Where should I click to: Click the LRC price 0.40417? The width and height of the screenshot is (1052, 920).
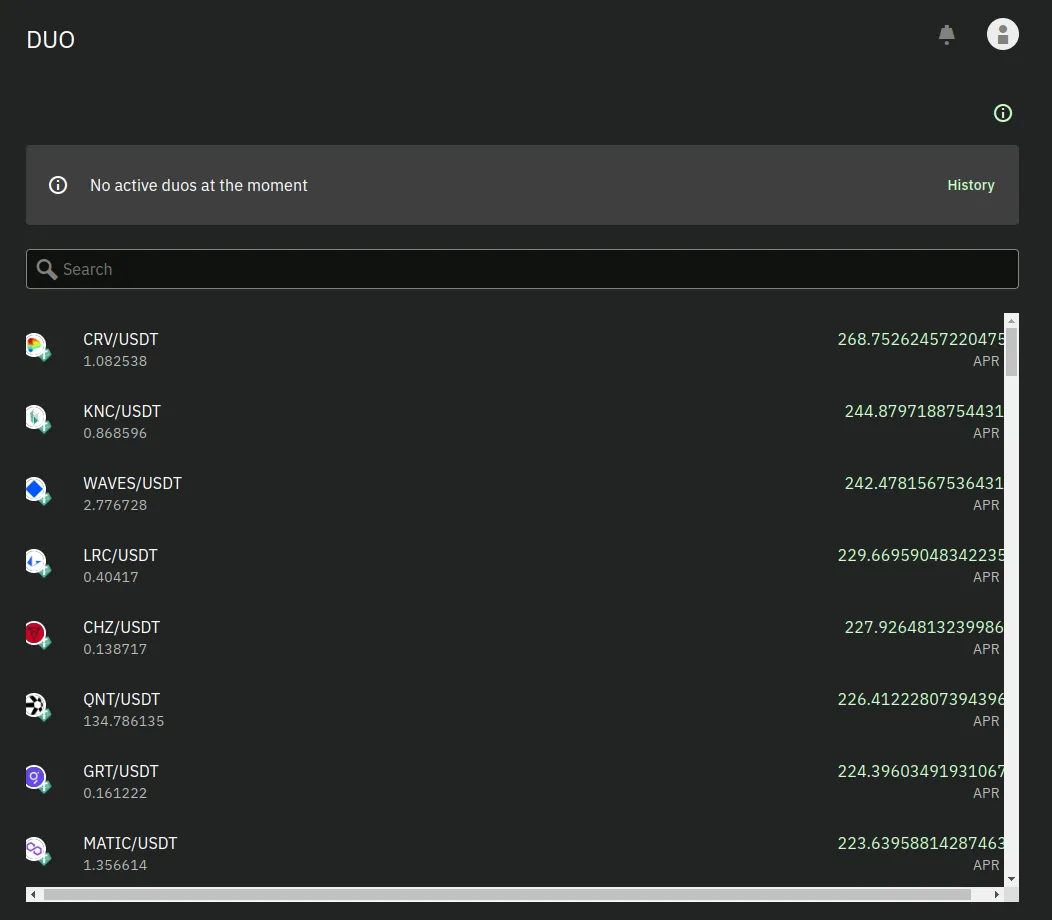(111, 577)
